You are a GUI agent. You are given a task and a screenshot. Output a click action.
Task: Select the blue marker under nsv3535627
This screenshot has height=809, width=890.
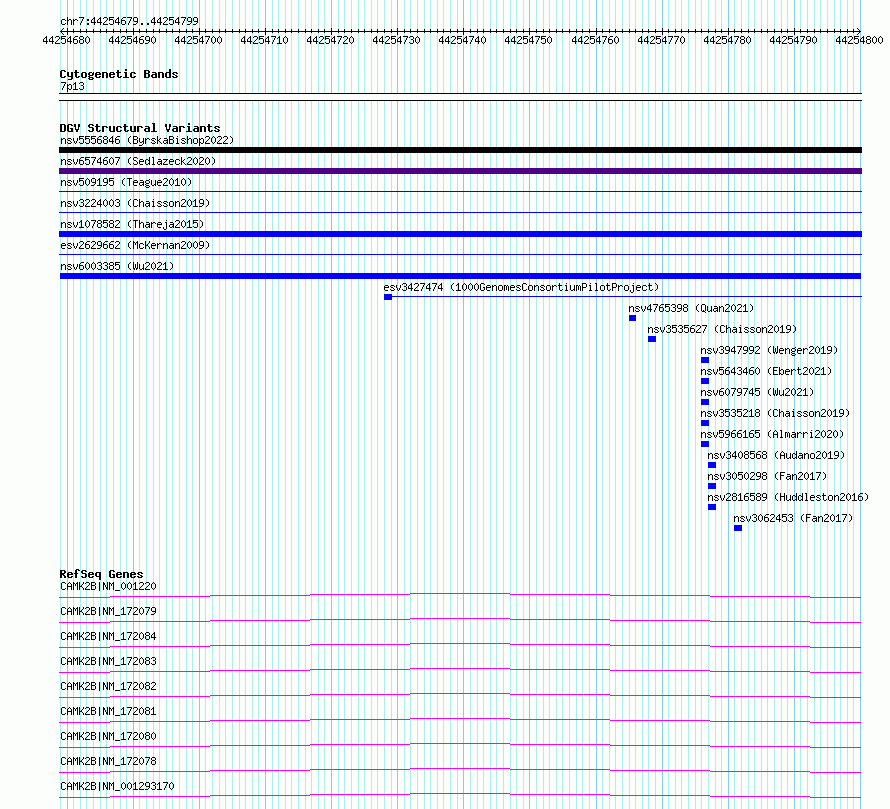pyautogui.click(x=652, y=339)
